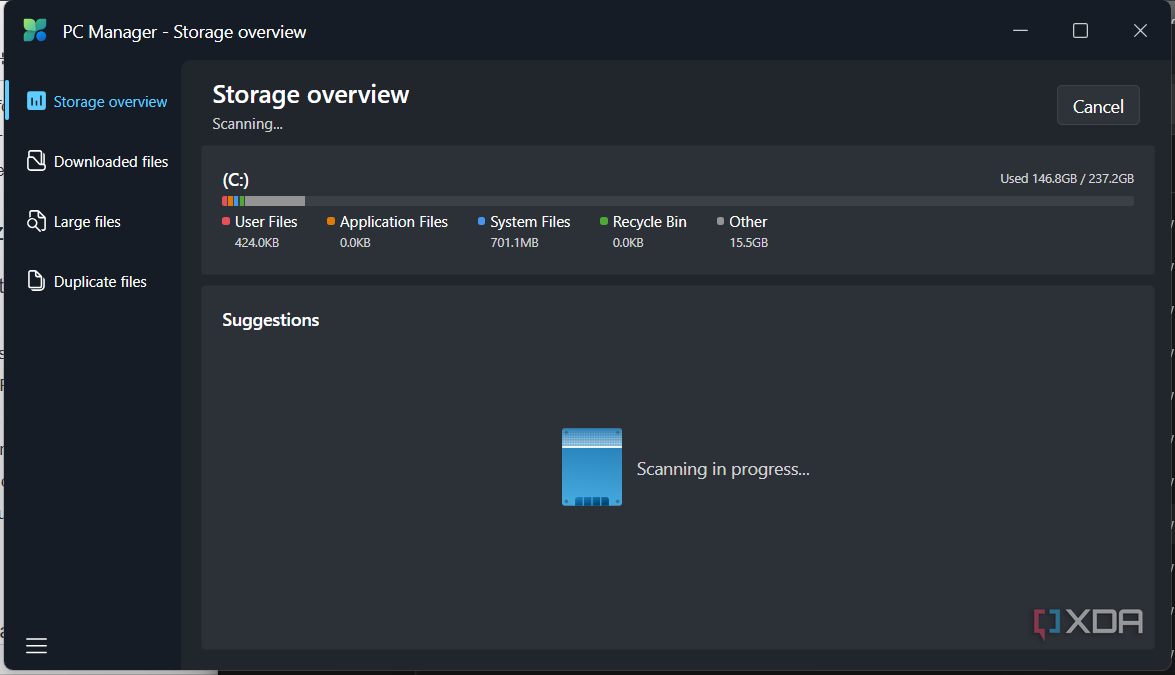The image size is (1175, 675).
Task: Click the blue System Files legend swatch
Action: pyautogui.click(x=481, y=221)
